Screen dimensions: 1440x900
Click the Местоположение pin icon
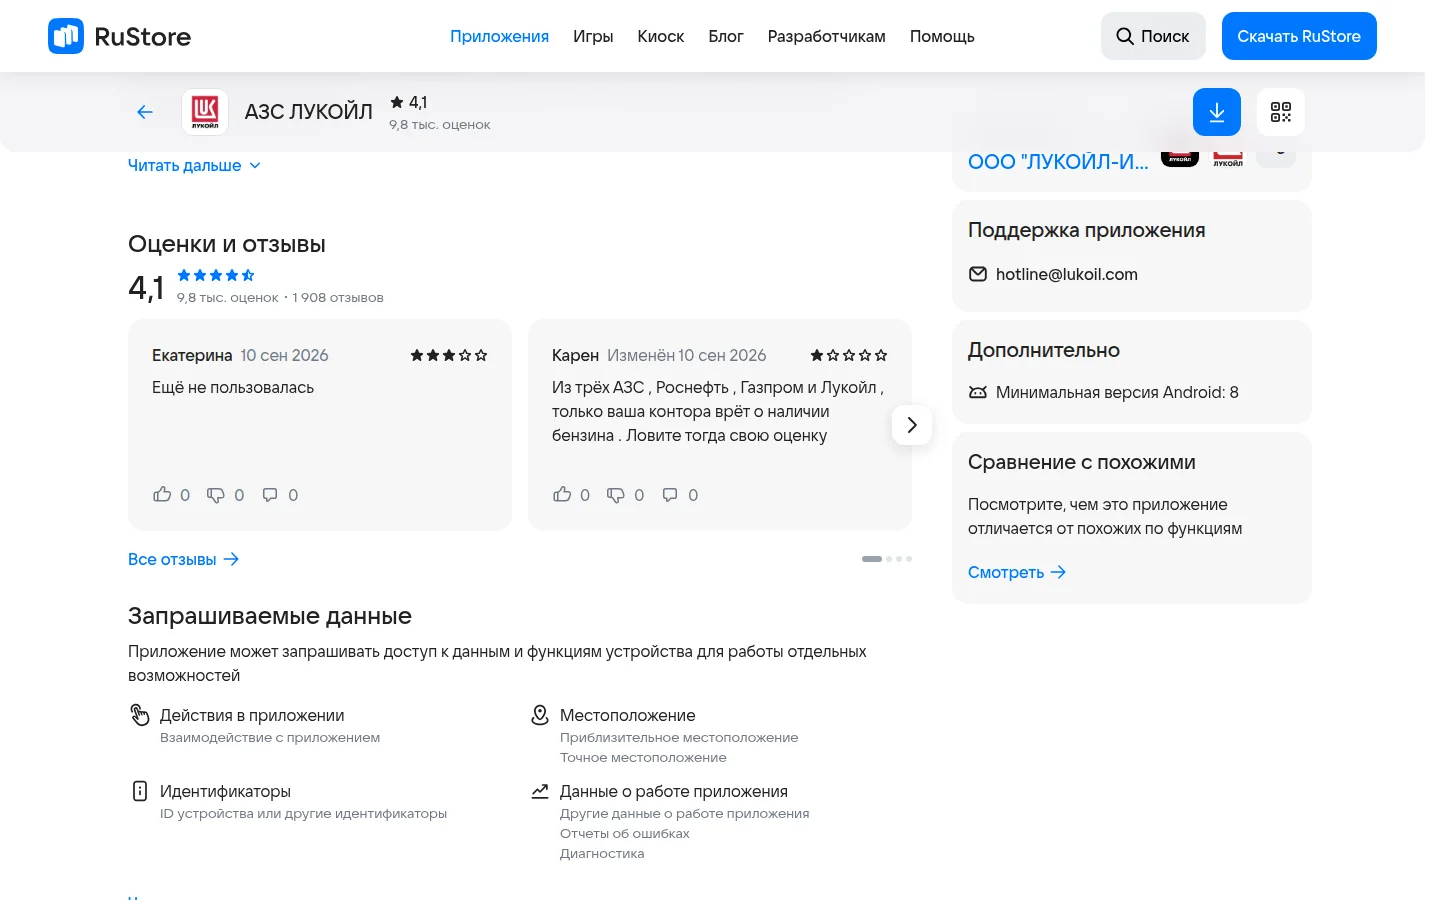pos(540,715)
